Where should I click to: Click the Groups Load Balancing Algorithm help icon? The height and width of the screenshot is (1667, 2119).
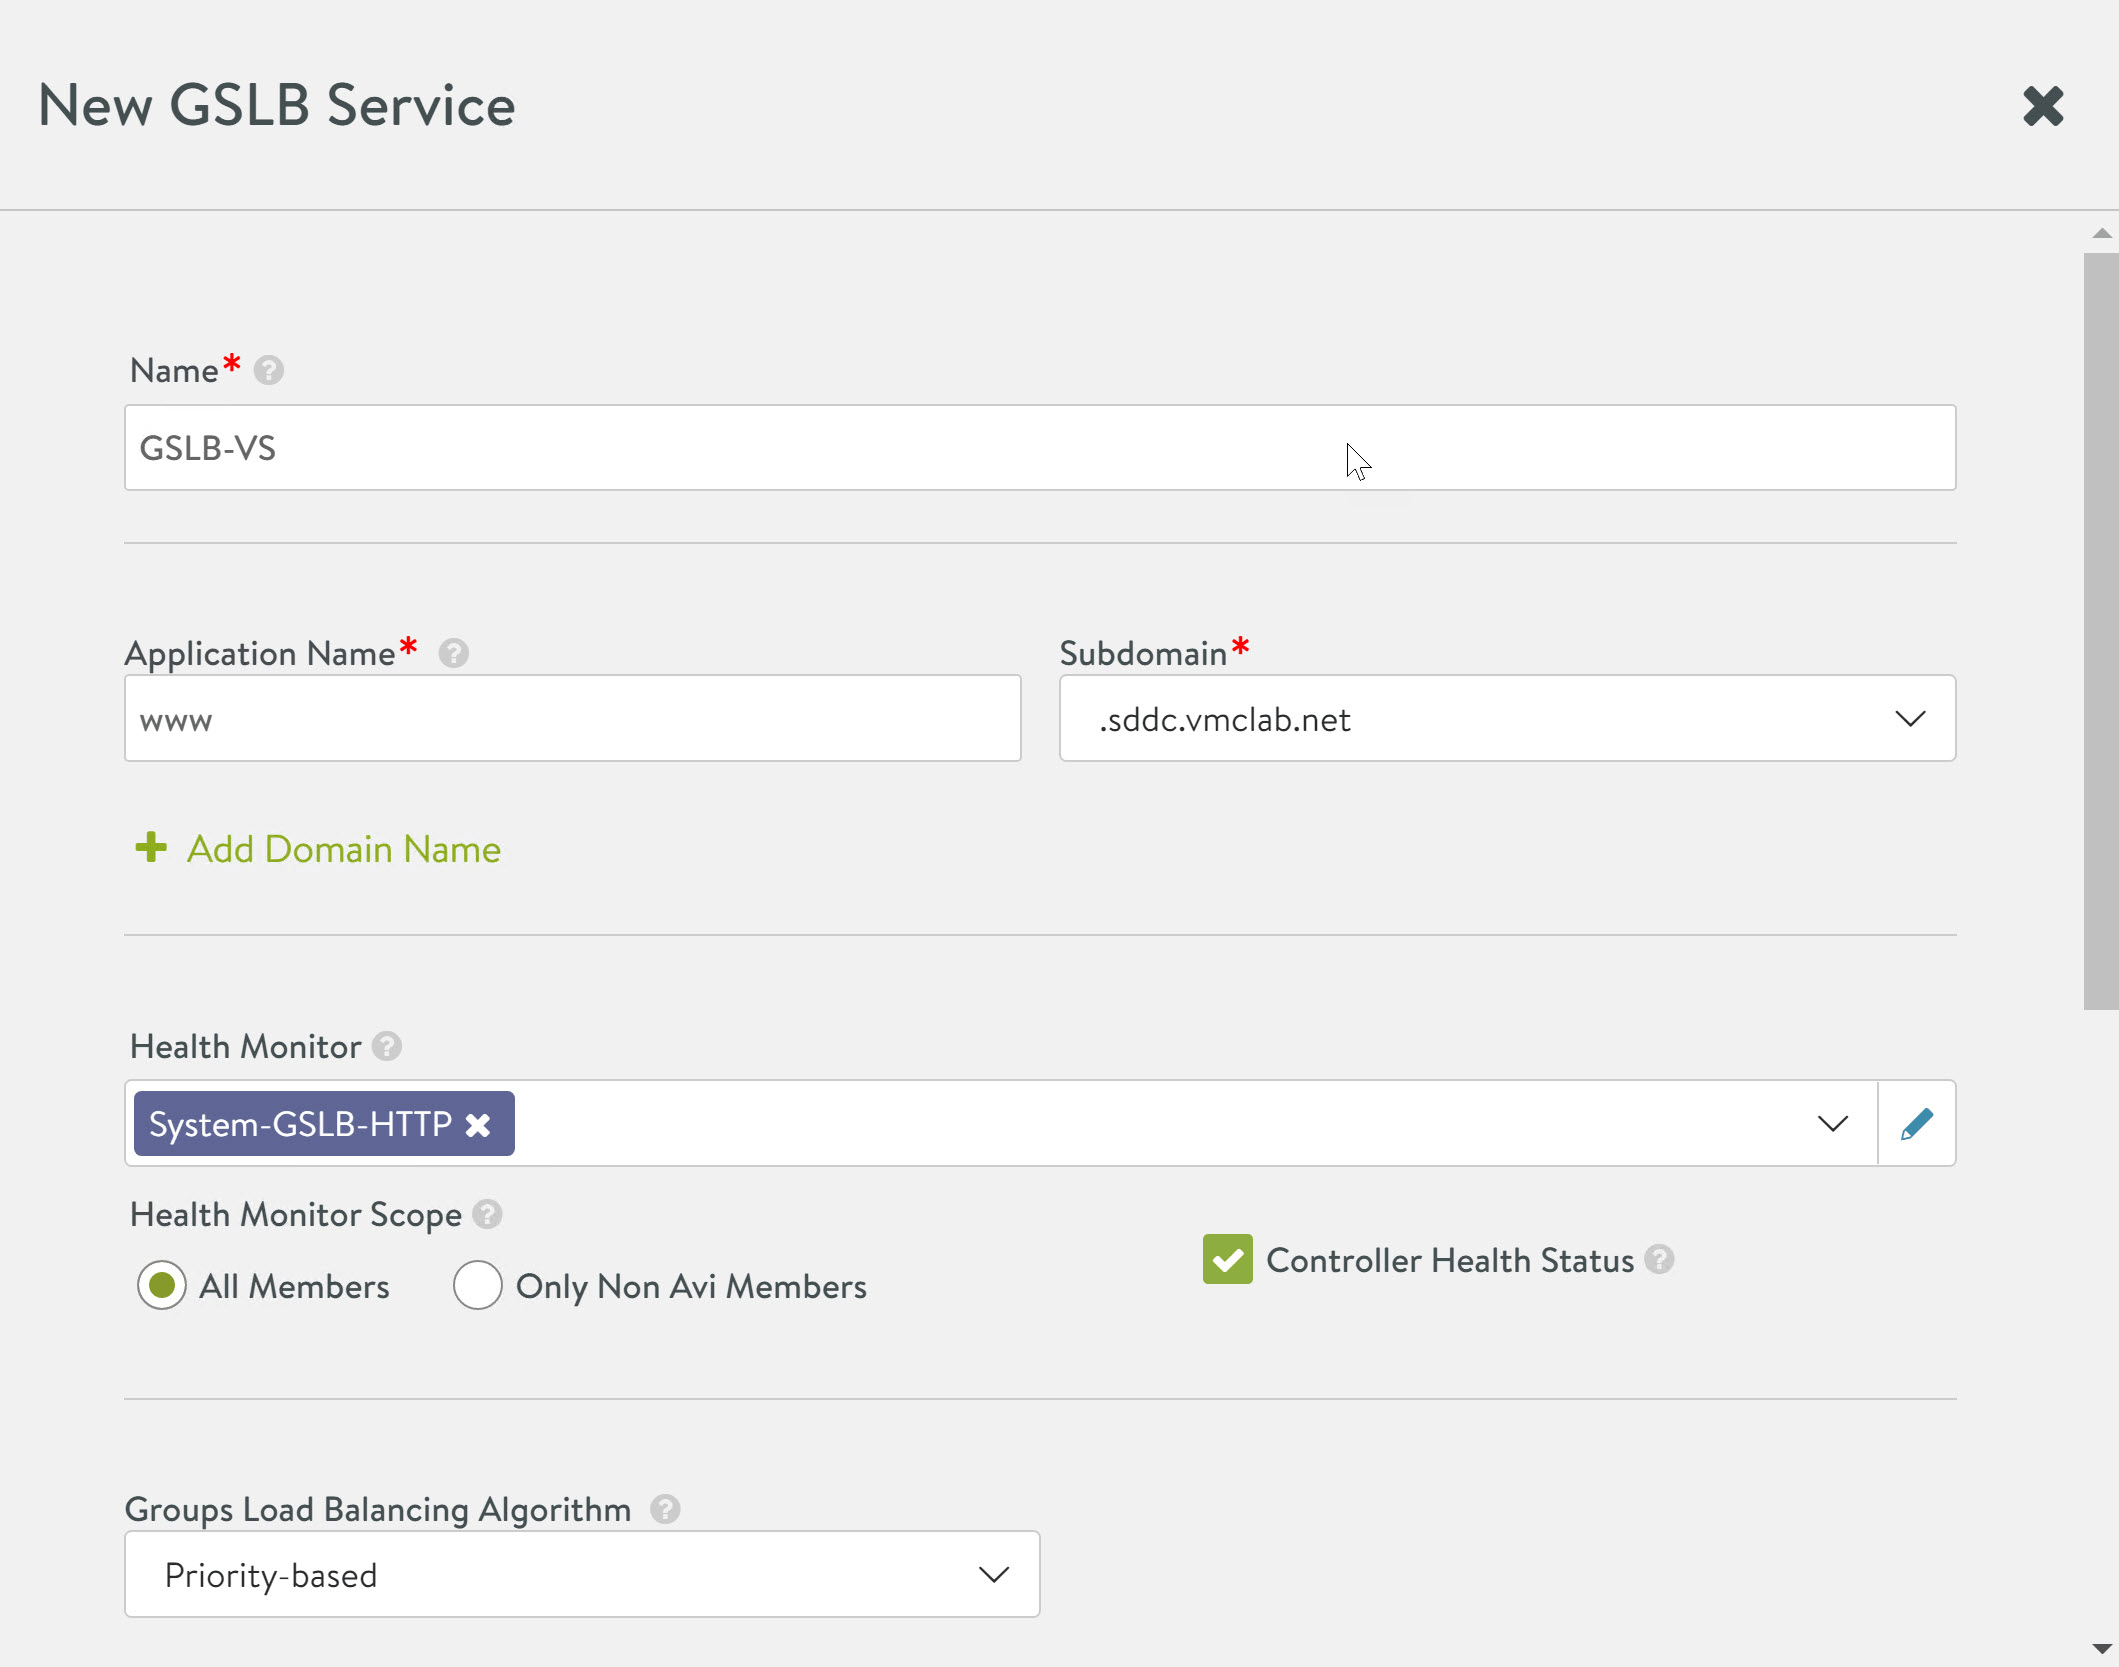pos(665,1509)
